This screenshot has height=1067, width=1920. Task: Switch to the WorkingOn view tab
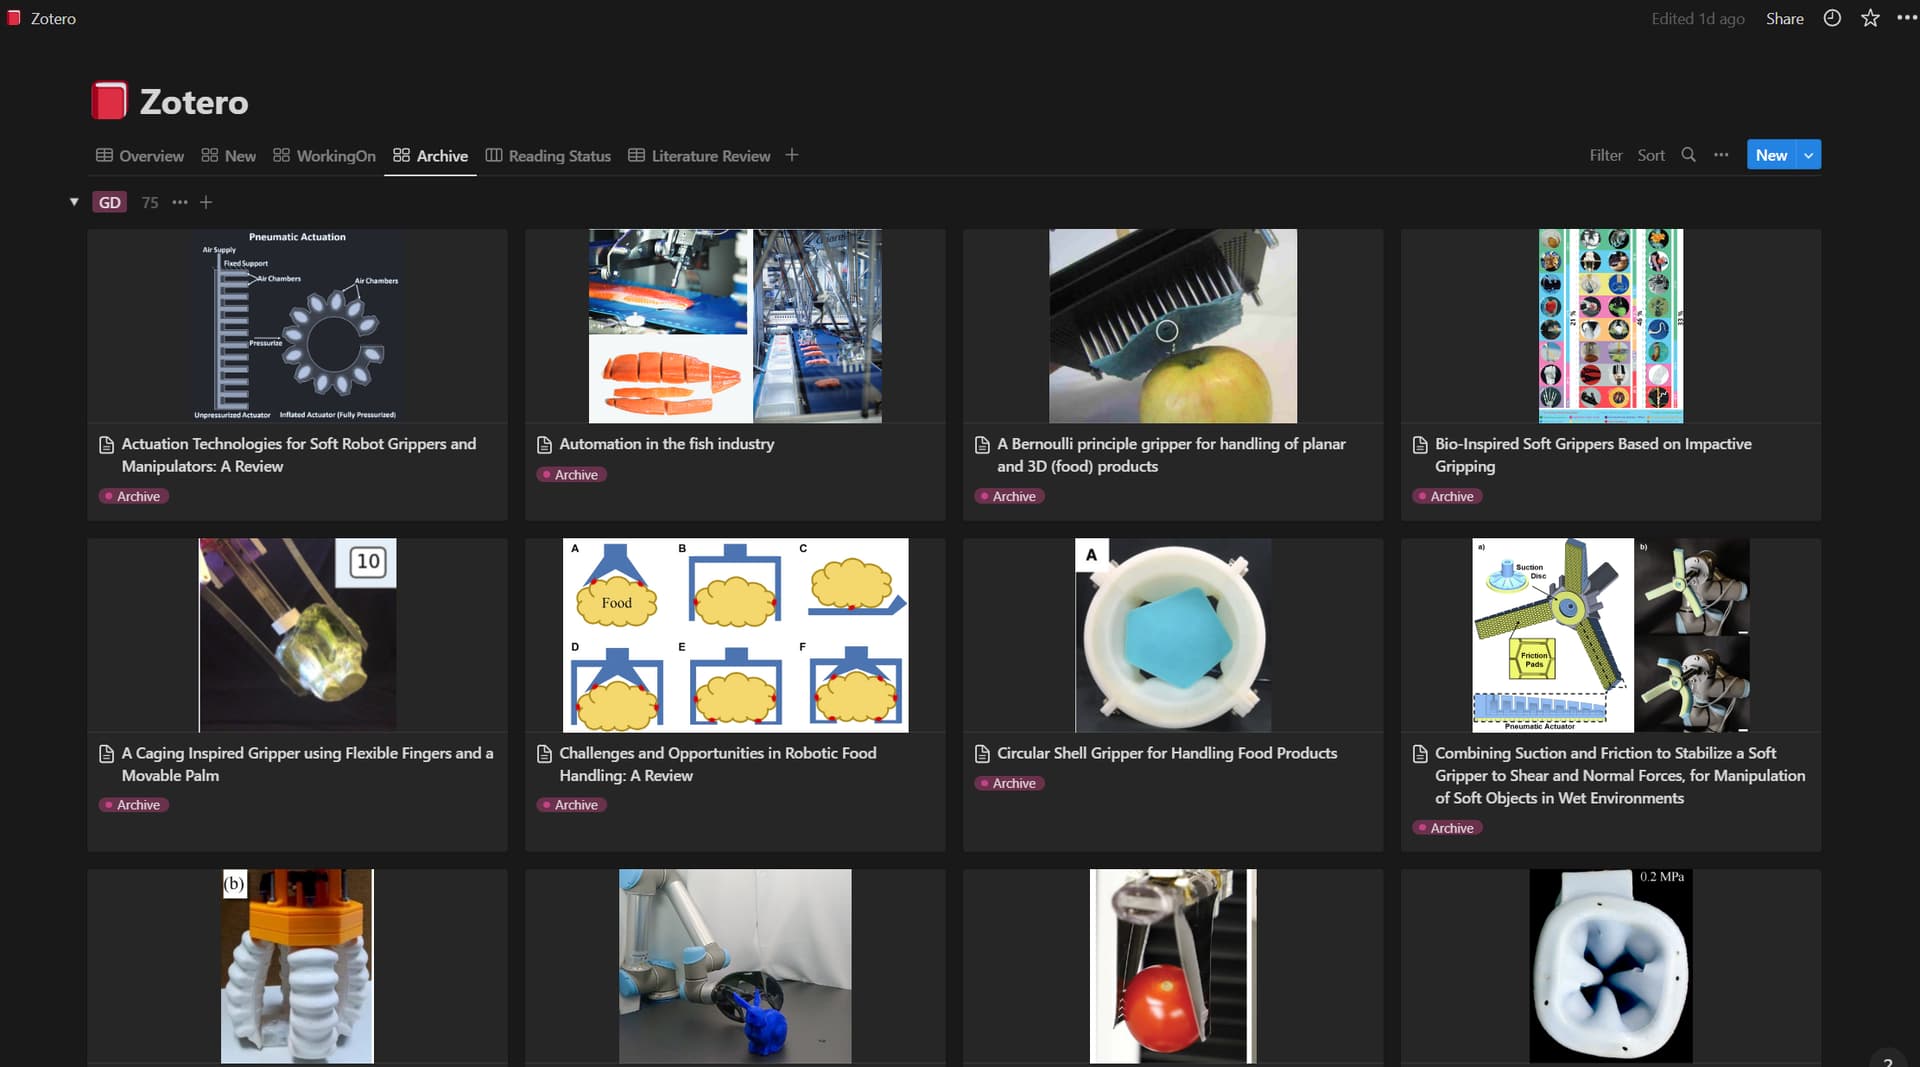click(324, 156)
